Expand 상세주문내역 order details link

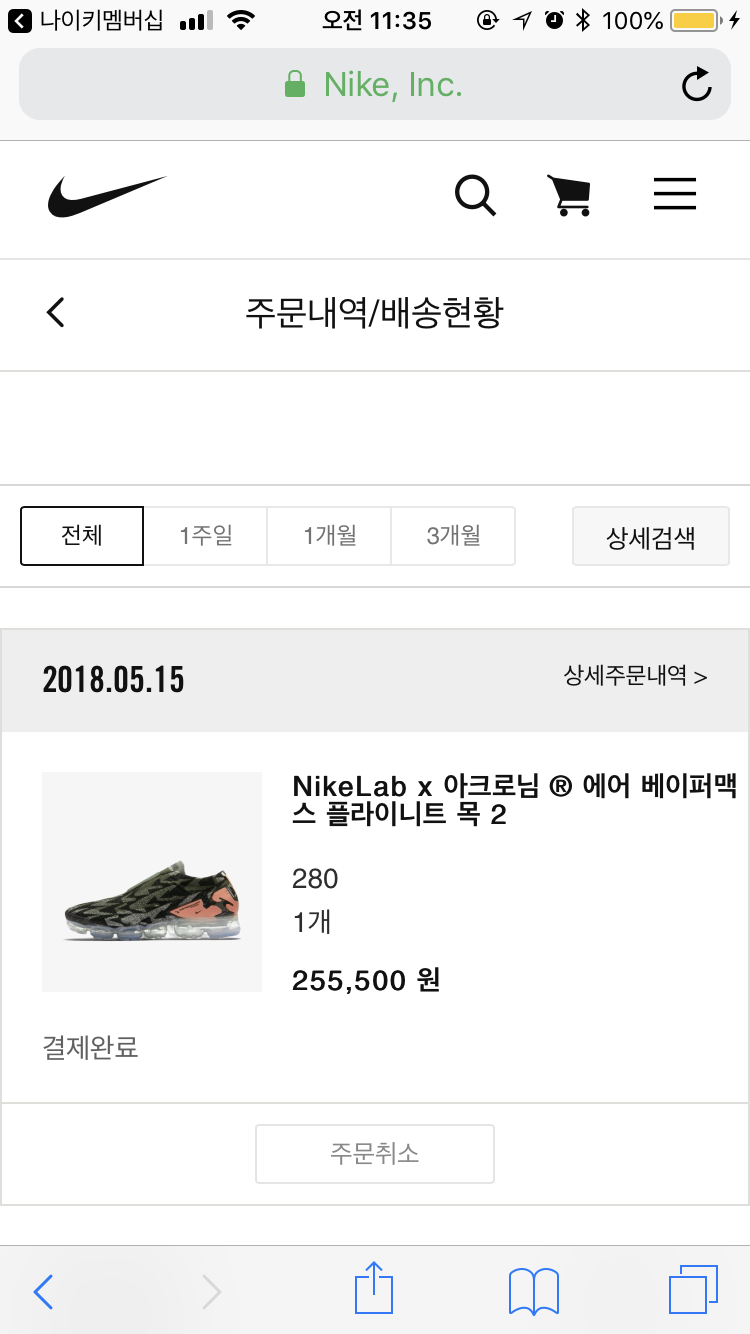tap(635, 676)
